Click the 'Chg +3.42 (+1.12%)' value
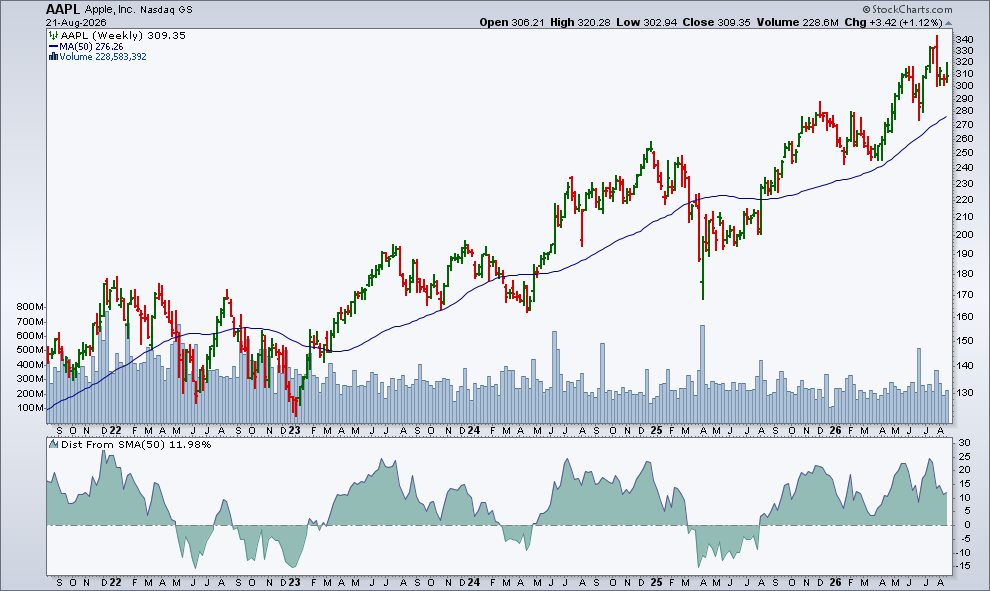The image size is (990, 591). click(893, 22)
